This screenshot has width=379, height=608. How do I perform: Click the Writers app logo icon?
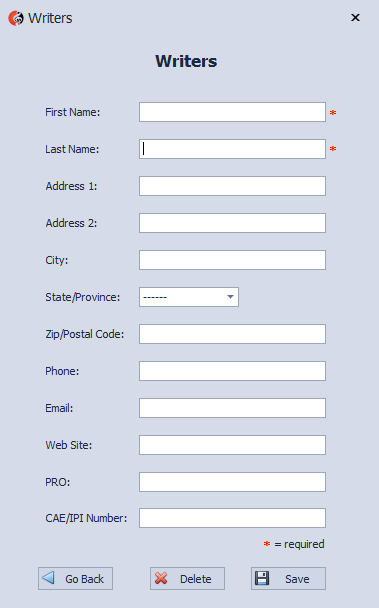pyautogui.click(x=16, y=18)
